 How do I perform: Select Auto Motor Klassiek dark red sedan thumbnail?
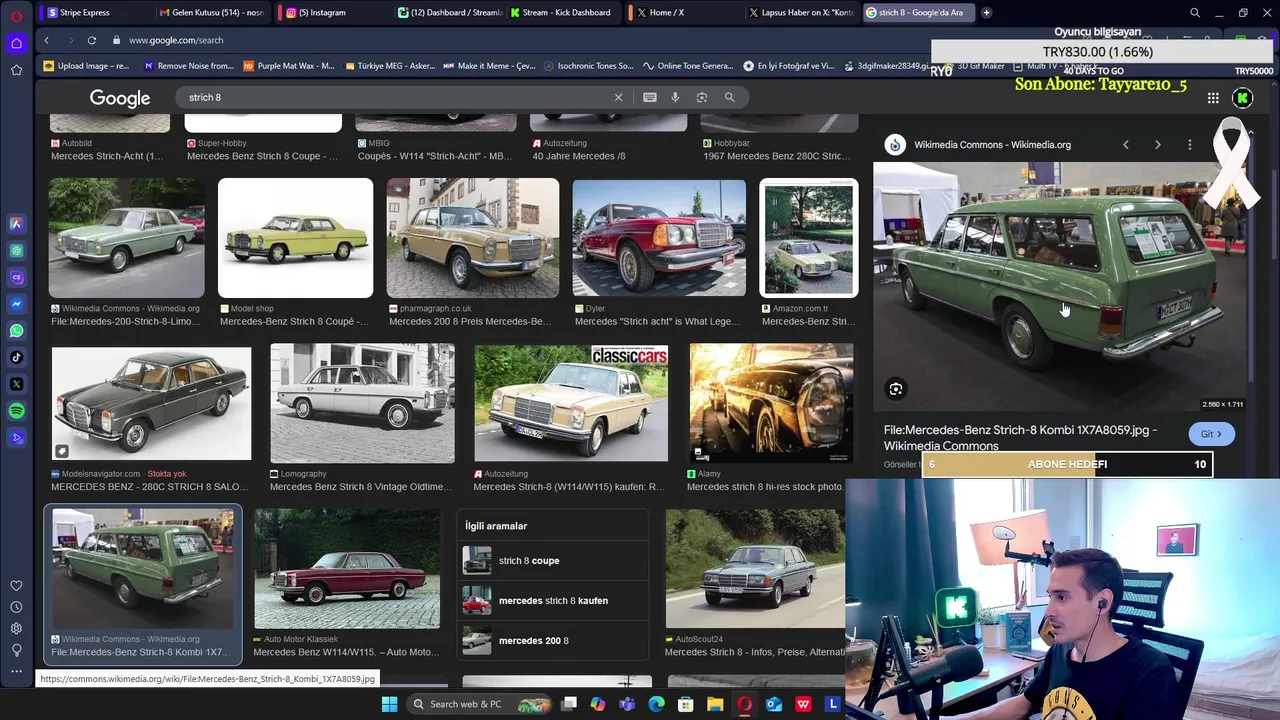click(347, 568)
